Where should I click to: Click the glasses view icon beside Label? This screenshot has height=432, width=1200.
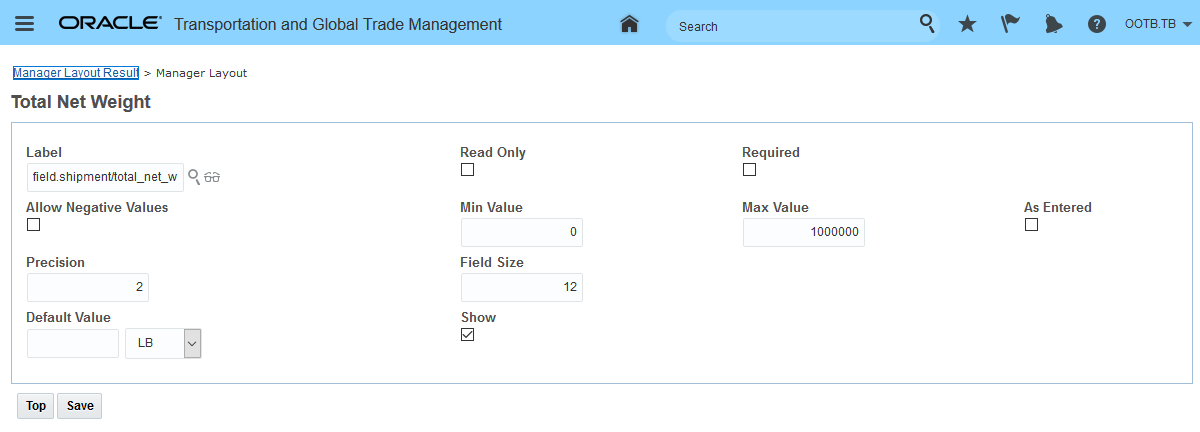tap(211, 177)
